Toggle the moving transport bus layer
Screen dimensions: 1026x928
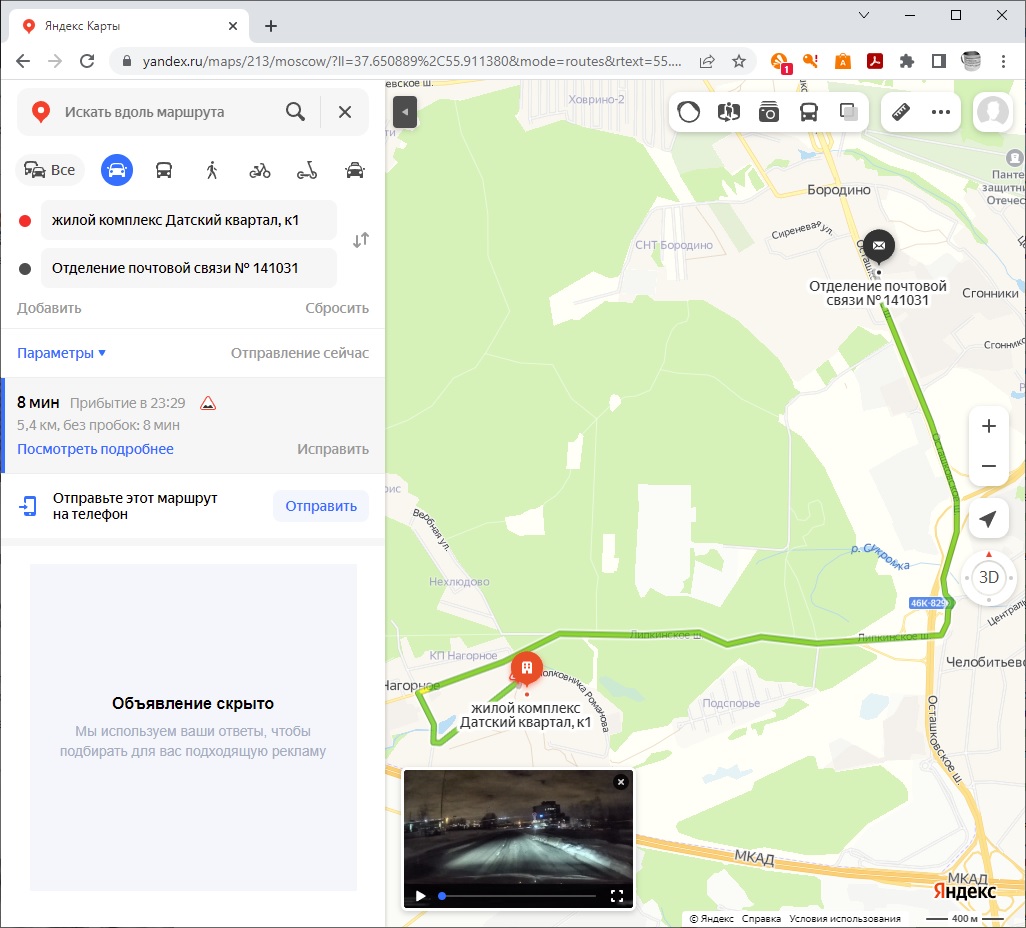point(809,113)
